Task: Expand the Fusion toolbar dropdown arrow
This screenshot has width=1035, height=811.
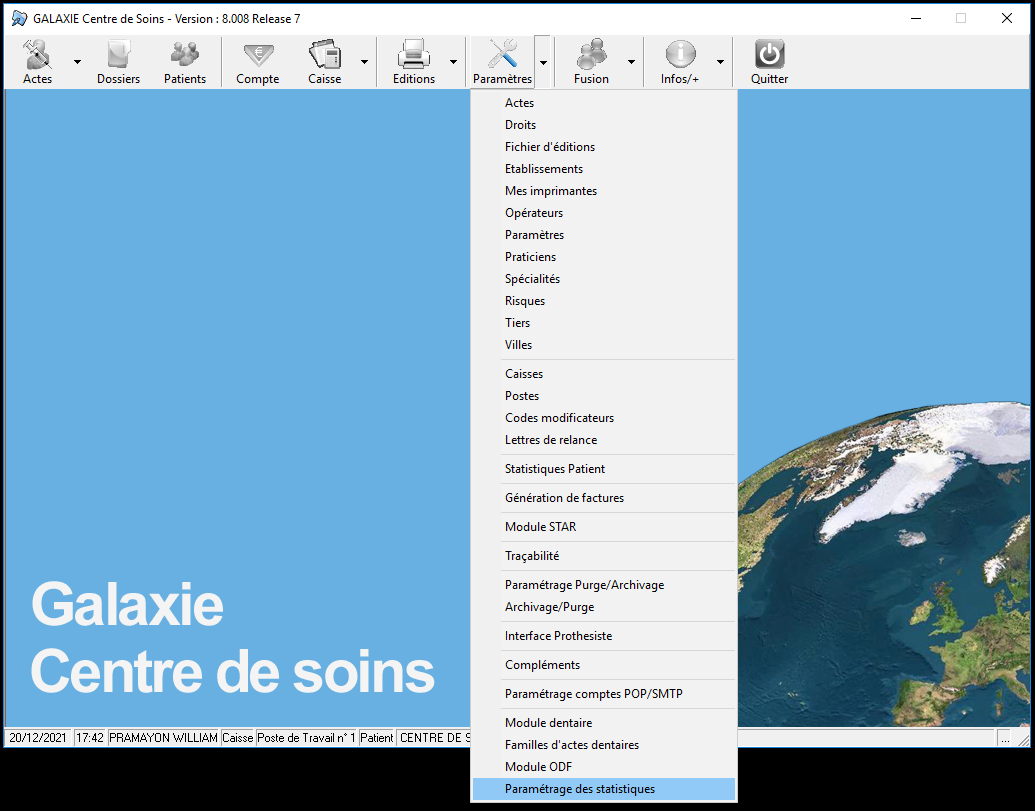Action: [x=631, y=62]
